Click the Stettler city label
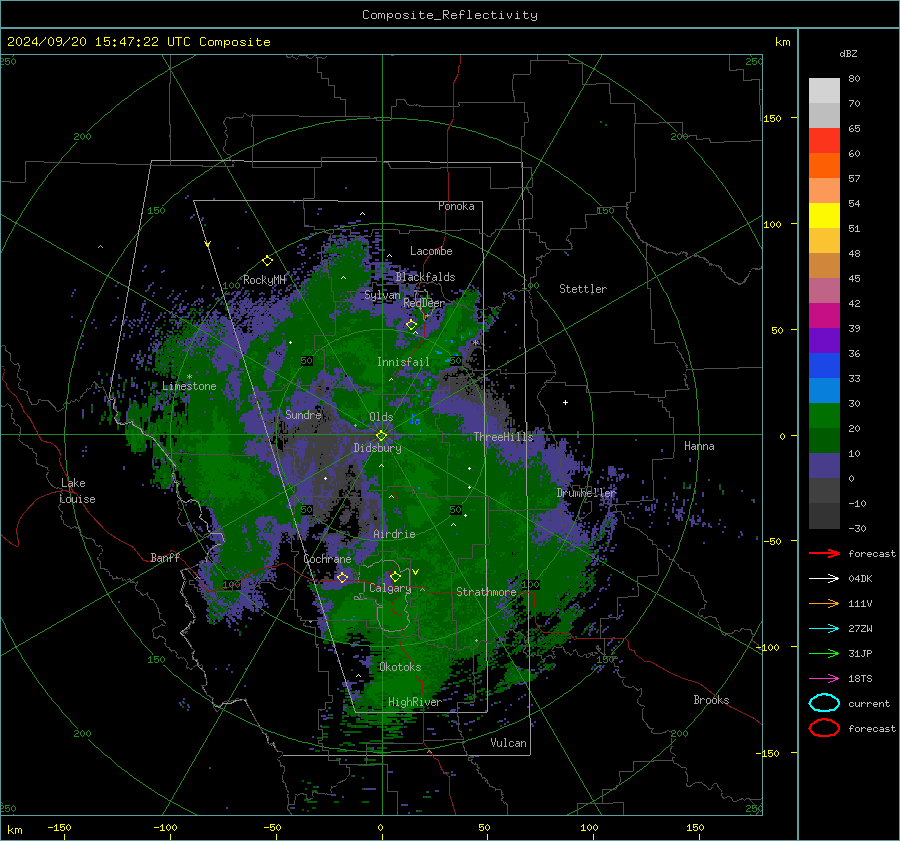Viewport: 900px width, 841px height. click(x=583, y=289)
